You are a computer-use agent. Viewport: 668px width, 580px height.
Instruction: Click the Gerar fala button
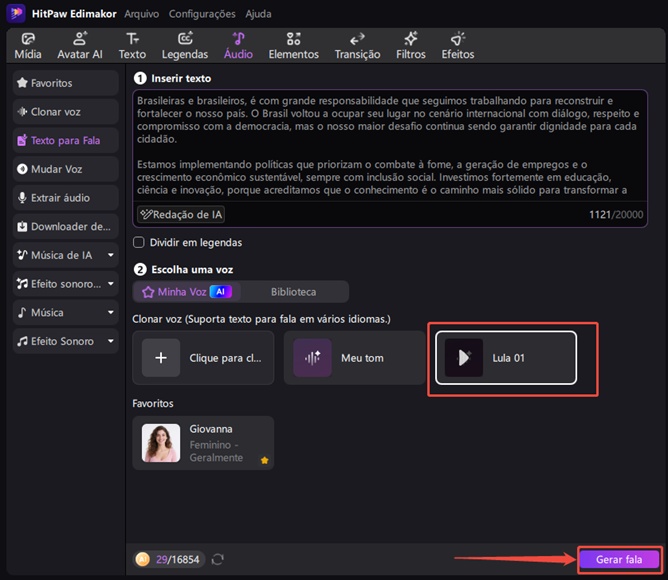pos(619,559)
